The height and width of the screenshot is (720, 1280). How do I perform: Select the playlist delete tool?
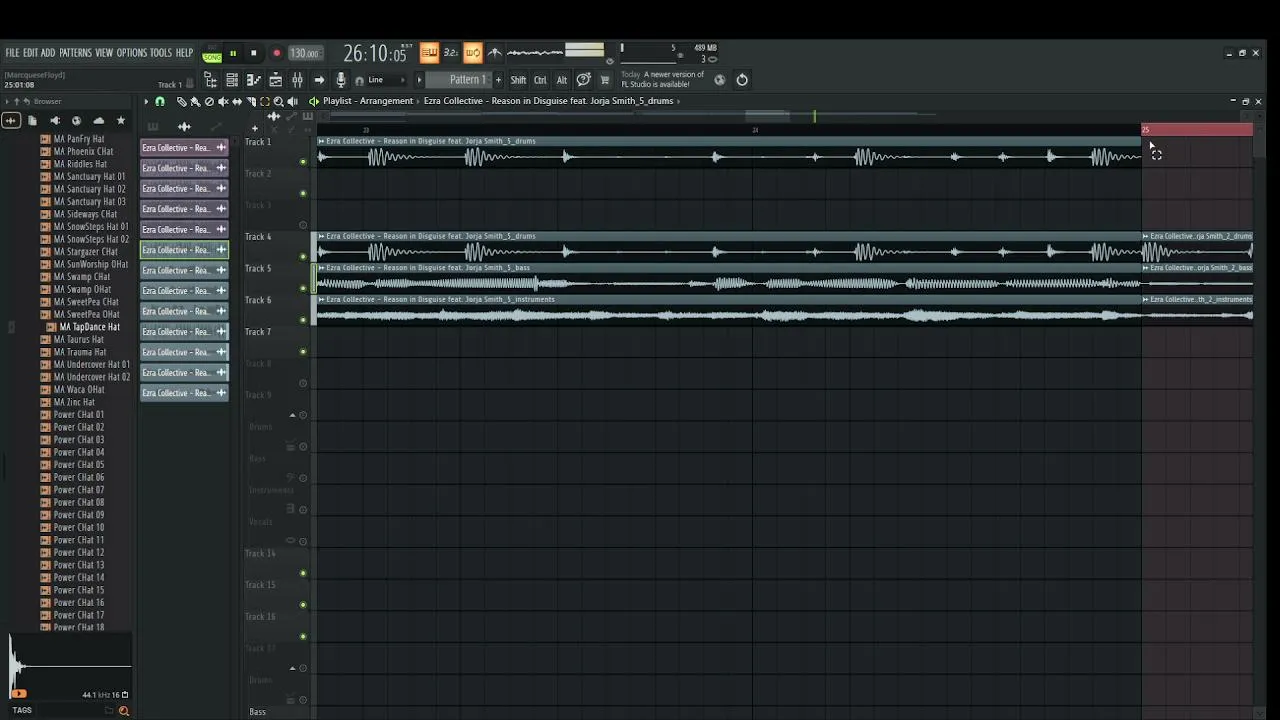[209, 102]
